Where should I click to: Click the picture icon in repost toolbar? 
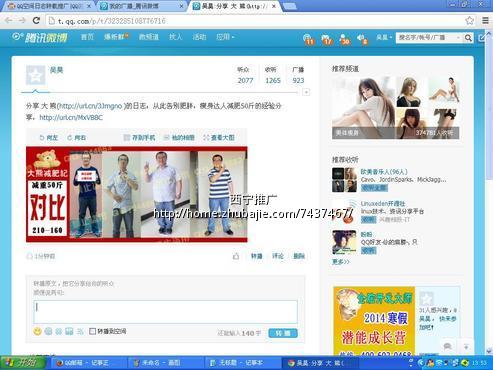(x=69, y=331)
